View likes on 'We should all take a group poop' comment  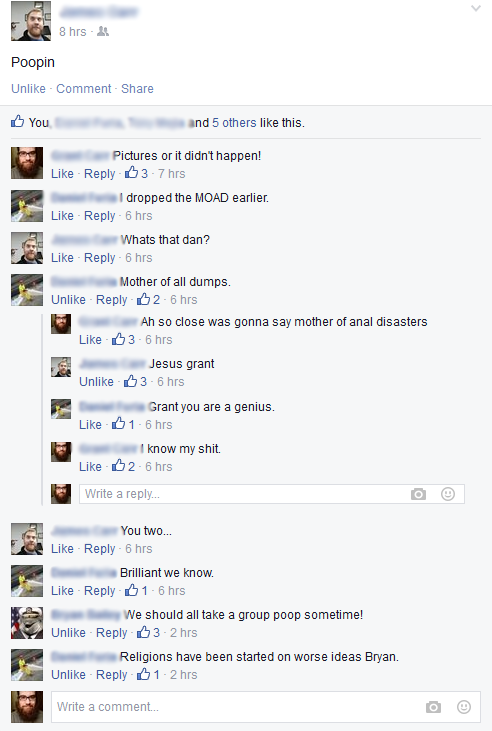148,633
